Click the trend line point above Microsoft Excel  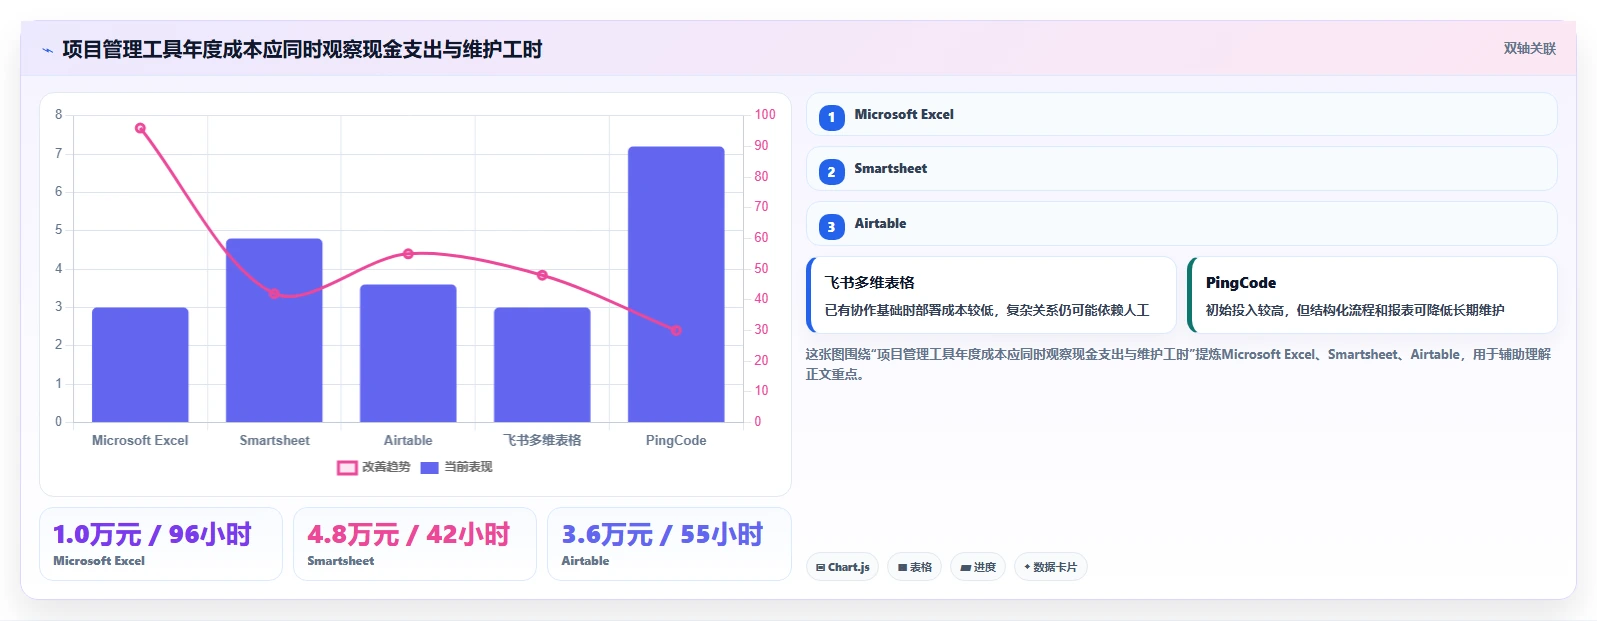click(140, 128)
